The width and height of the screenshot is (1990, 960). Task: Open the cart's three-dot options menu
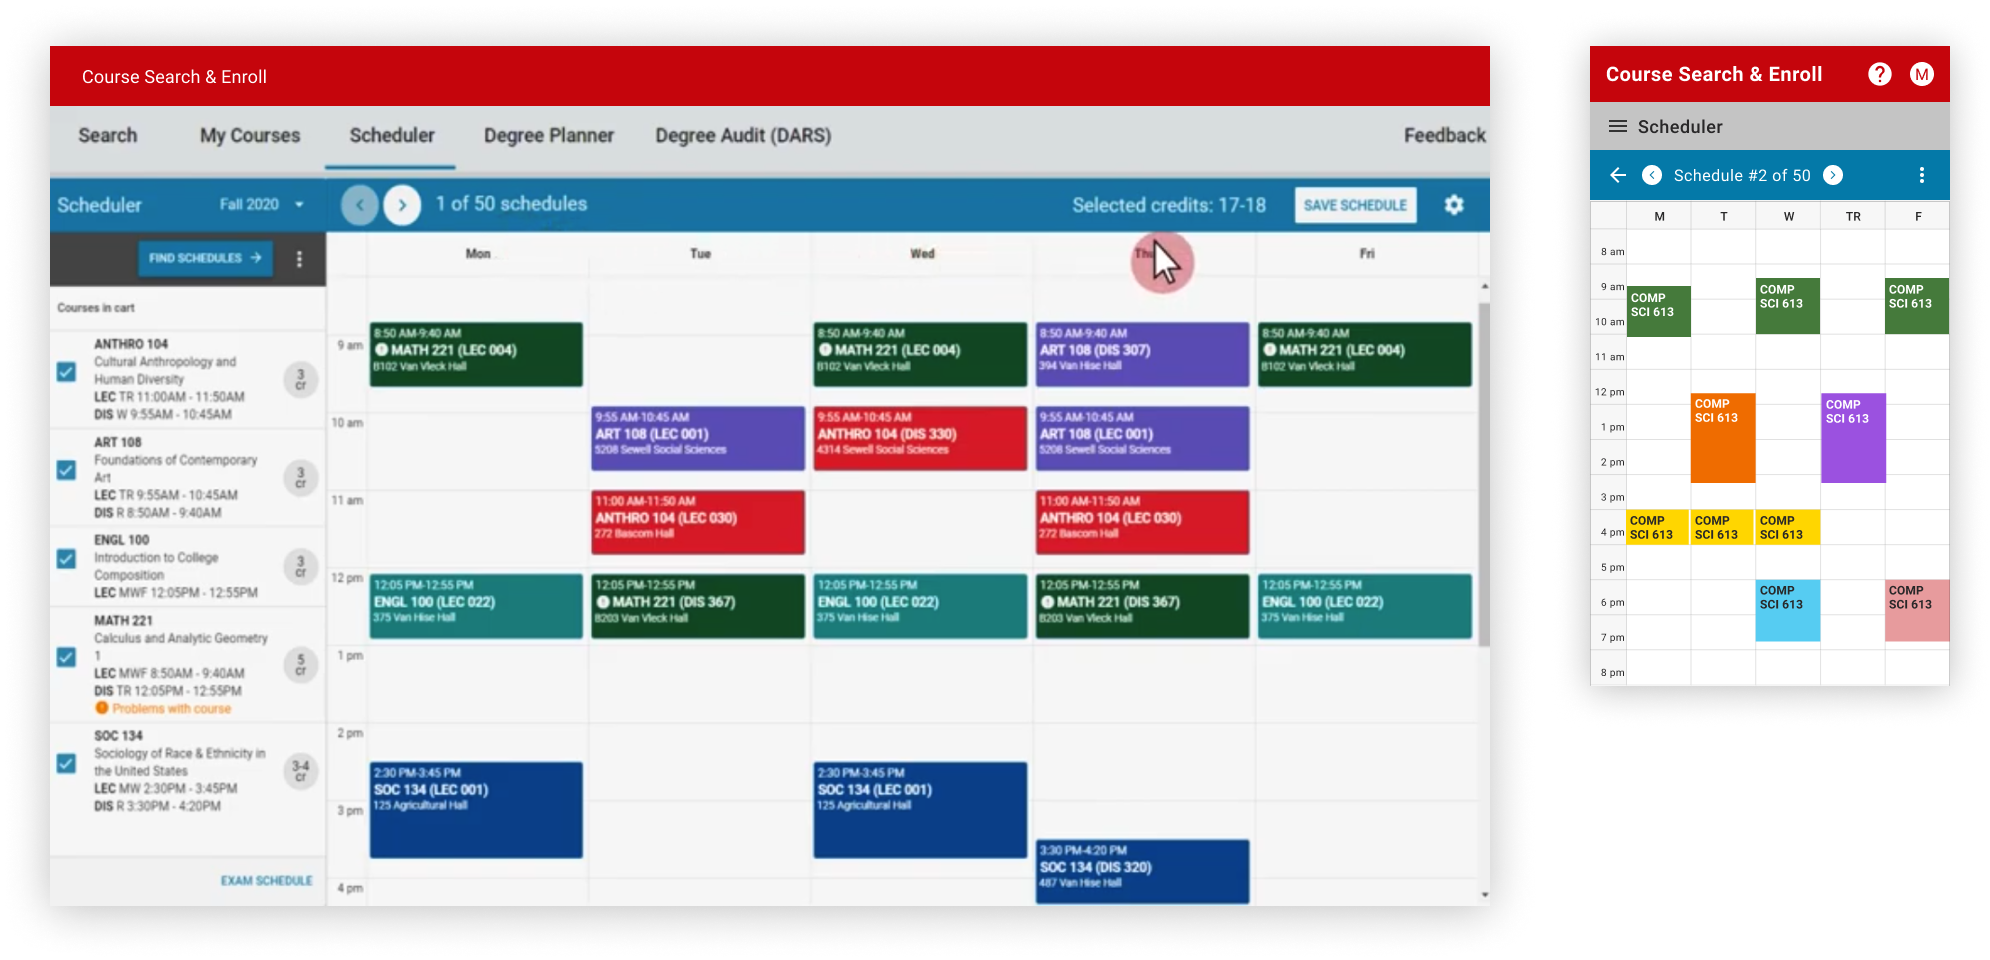coord(299,259)
